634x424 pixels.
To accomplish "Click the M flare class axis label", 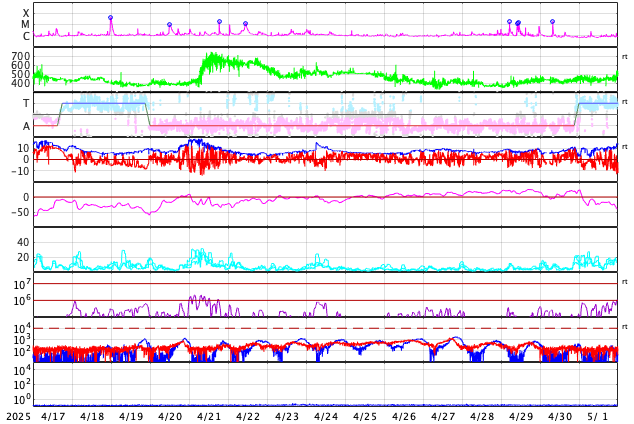I will coord(25,25).
